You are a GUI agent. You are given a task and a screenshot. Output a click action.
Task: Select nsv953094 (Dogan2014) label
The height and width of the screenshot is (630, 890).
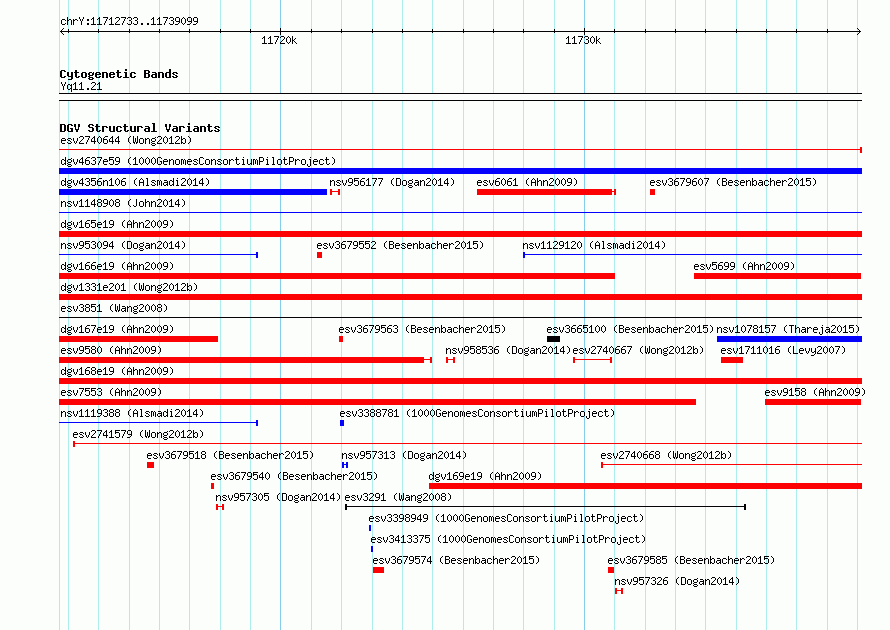tap(123, 245)
